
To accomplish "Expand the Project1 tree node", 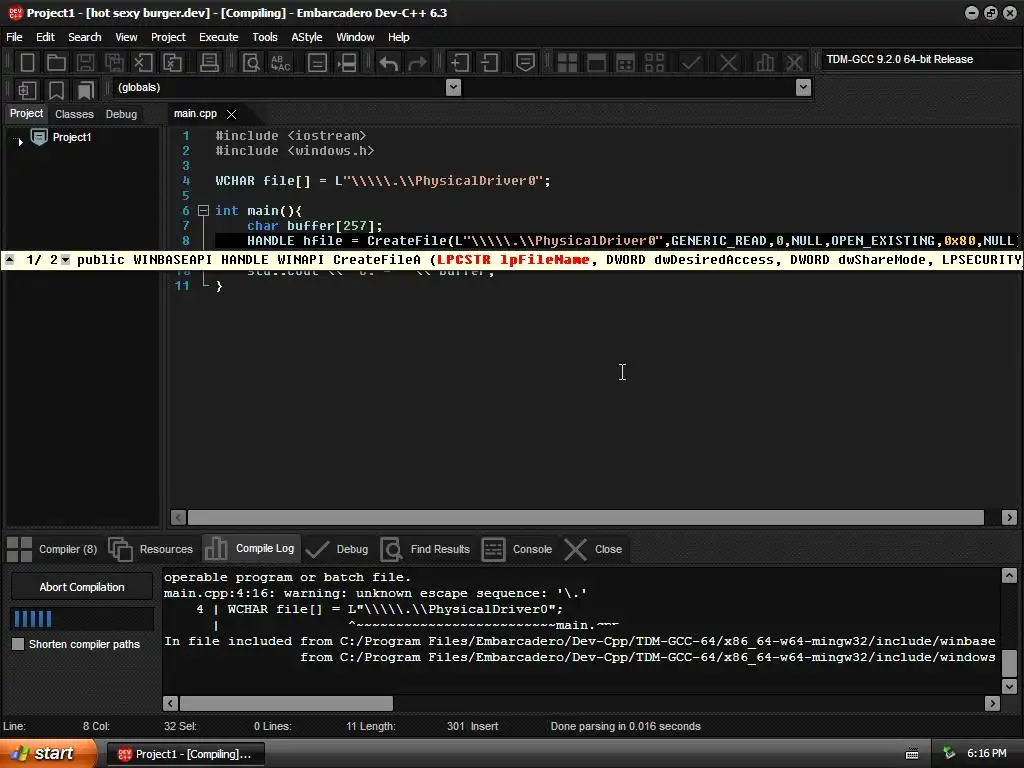I will point(20,141).
